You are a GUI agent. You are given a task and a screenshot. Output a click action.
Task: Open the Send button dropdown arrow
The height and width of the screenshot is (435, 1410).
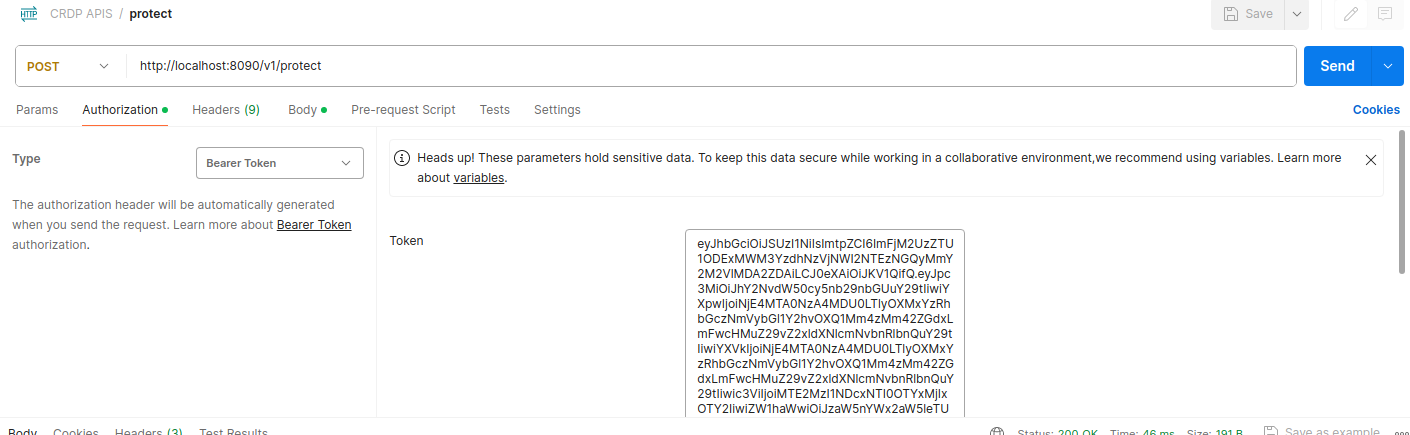(1388, 67)
